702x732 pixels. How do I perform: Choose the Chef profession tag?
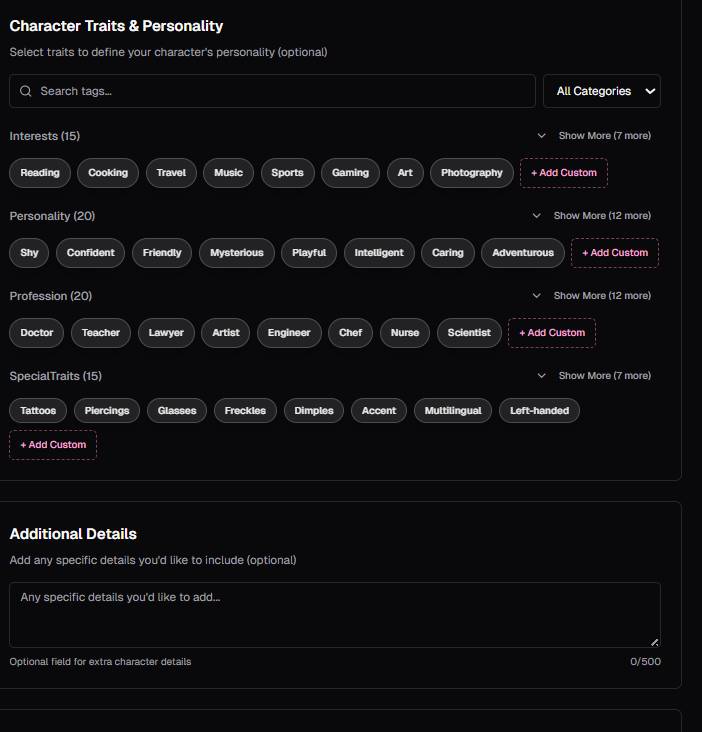click(x=351, y=333)
